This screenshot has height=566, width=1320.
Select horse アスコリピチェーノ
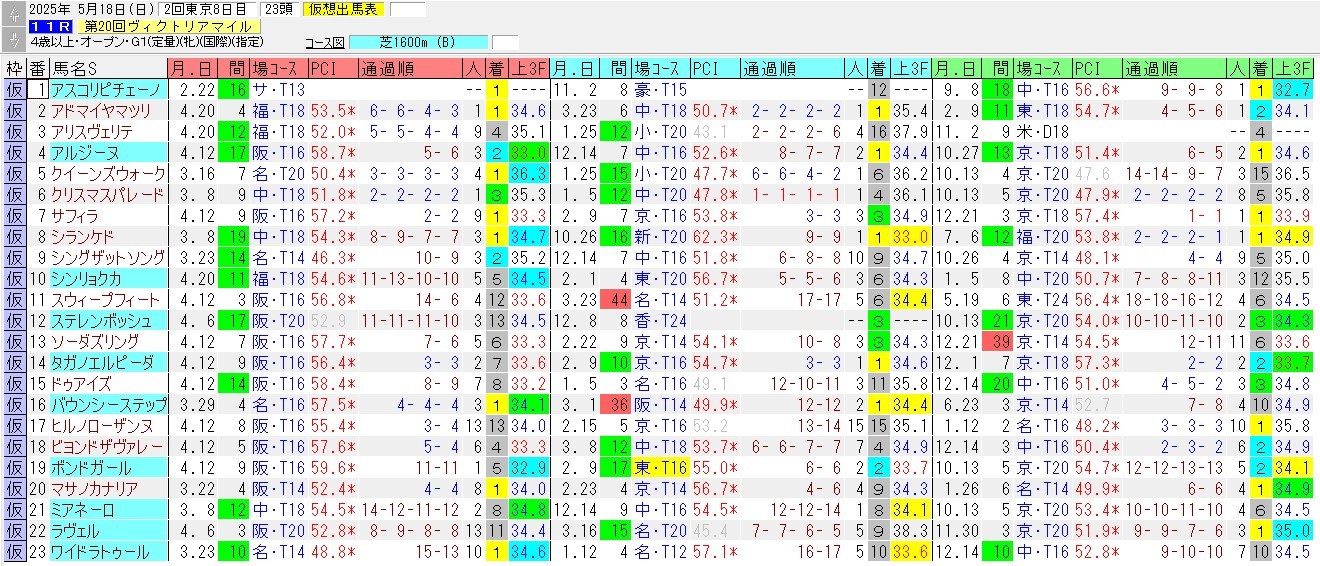tap(107, 89)
